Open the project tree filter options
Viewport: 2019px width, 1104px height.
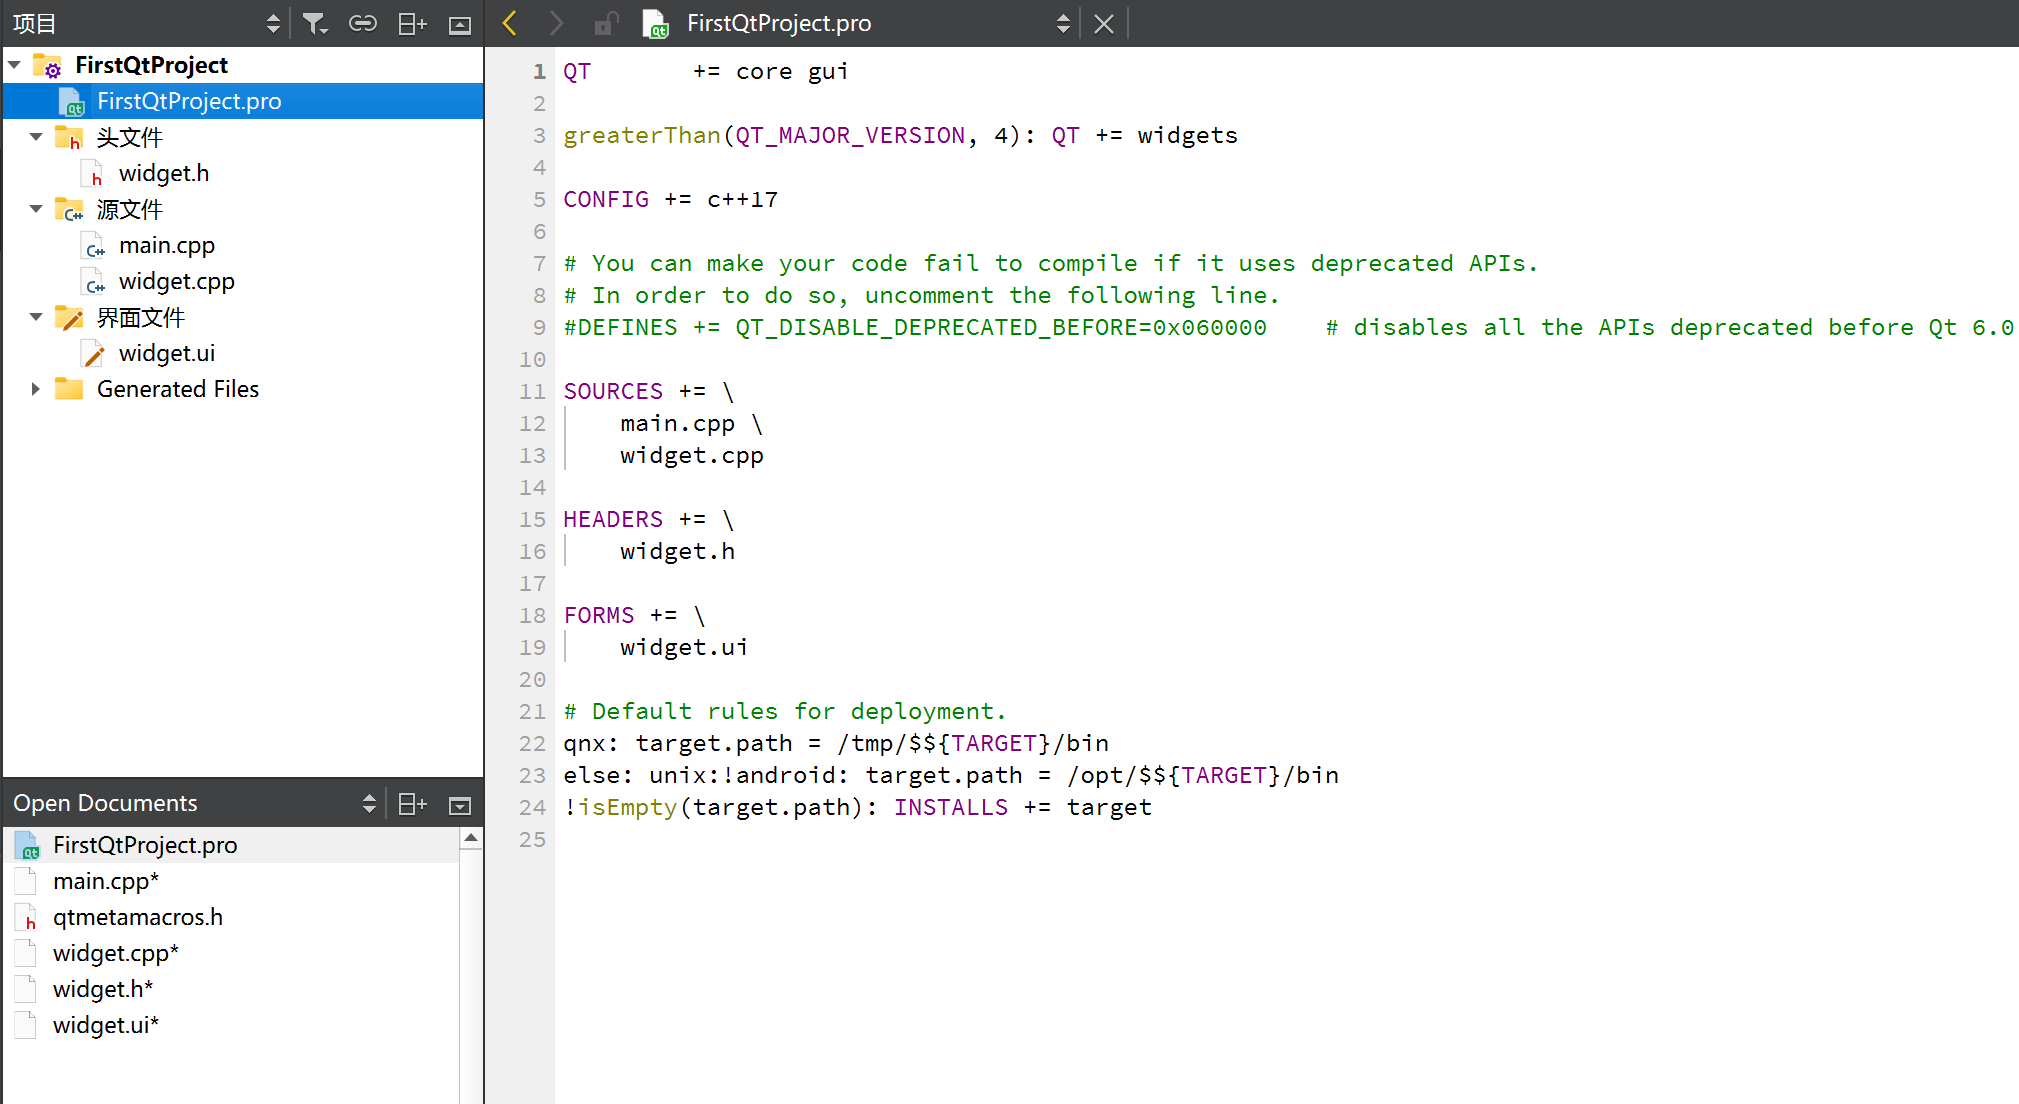tap(315, 23)
